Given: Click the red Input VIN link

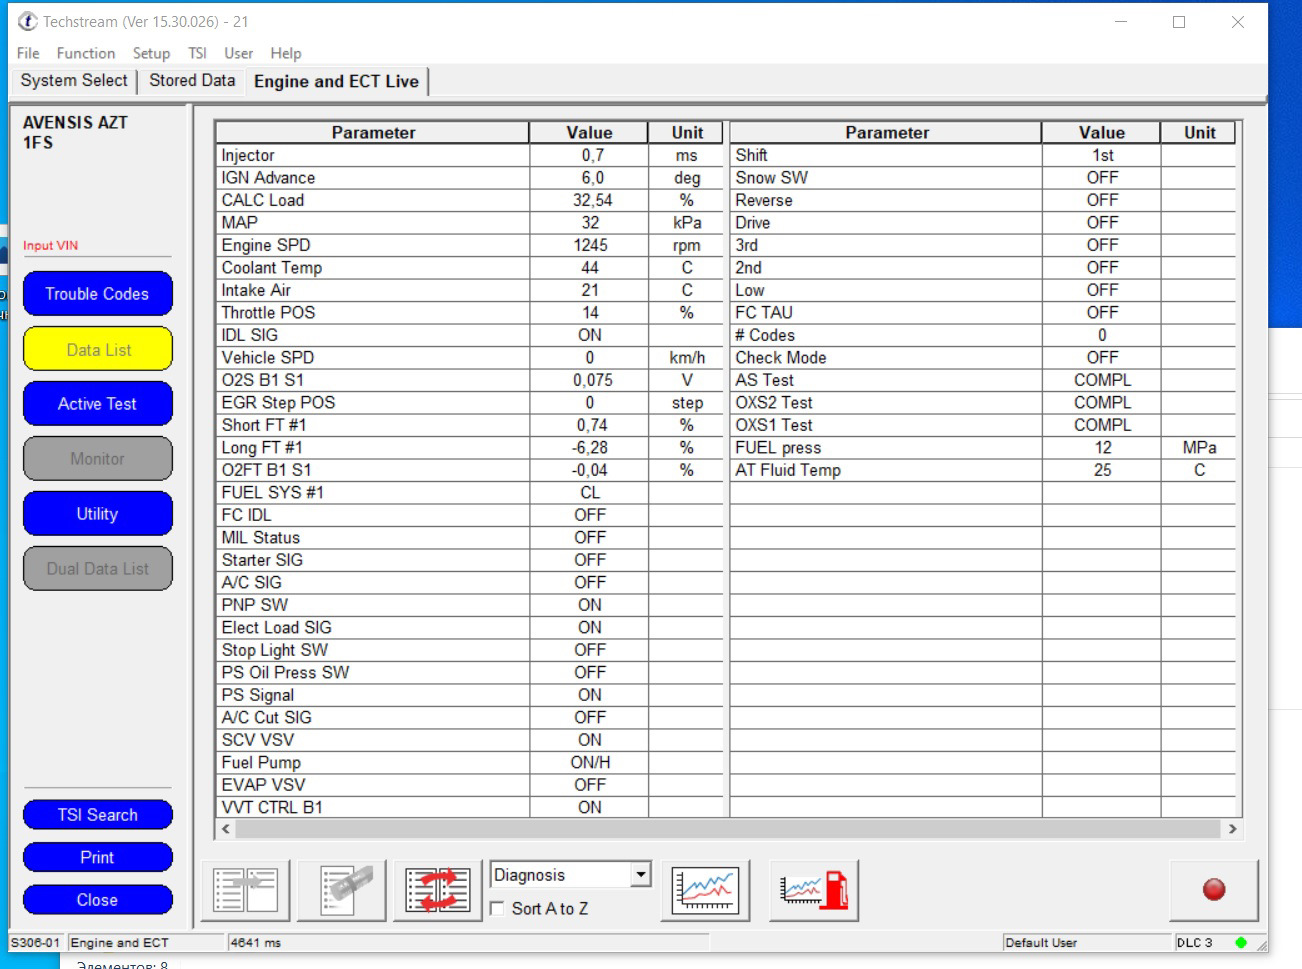Looking at the screenshot, I should [x=50, y=246].
